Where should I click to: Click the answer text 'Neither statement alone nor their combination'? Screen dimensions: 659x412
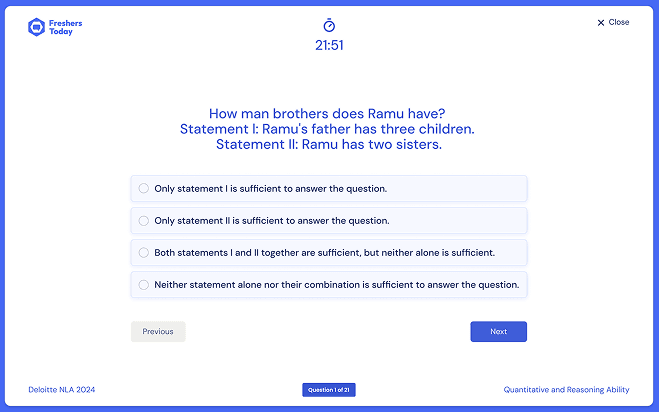tap(336, 284)
